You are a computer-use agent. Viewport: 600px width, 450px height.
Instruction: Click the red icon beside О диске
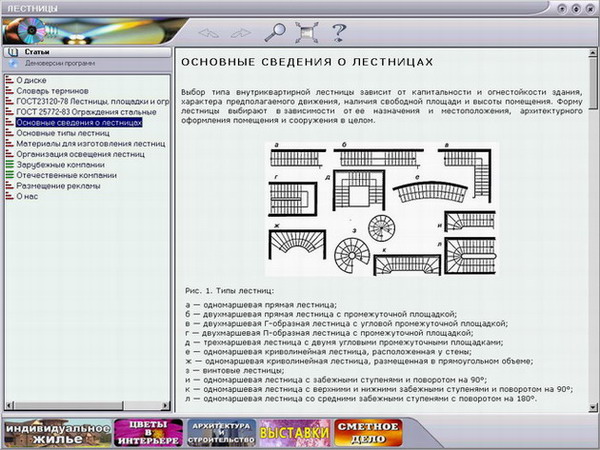9,80
